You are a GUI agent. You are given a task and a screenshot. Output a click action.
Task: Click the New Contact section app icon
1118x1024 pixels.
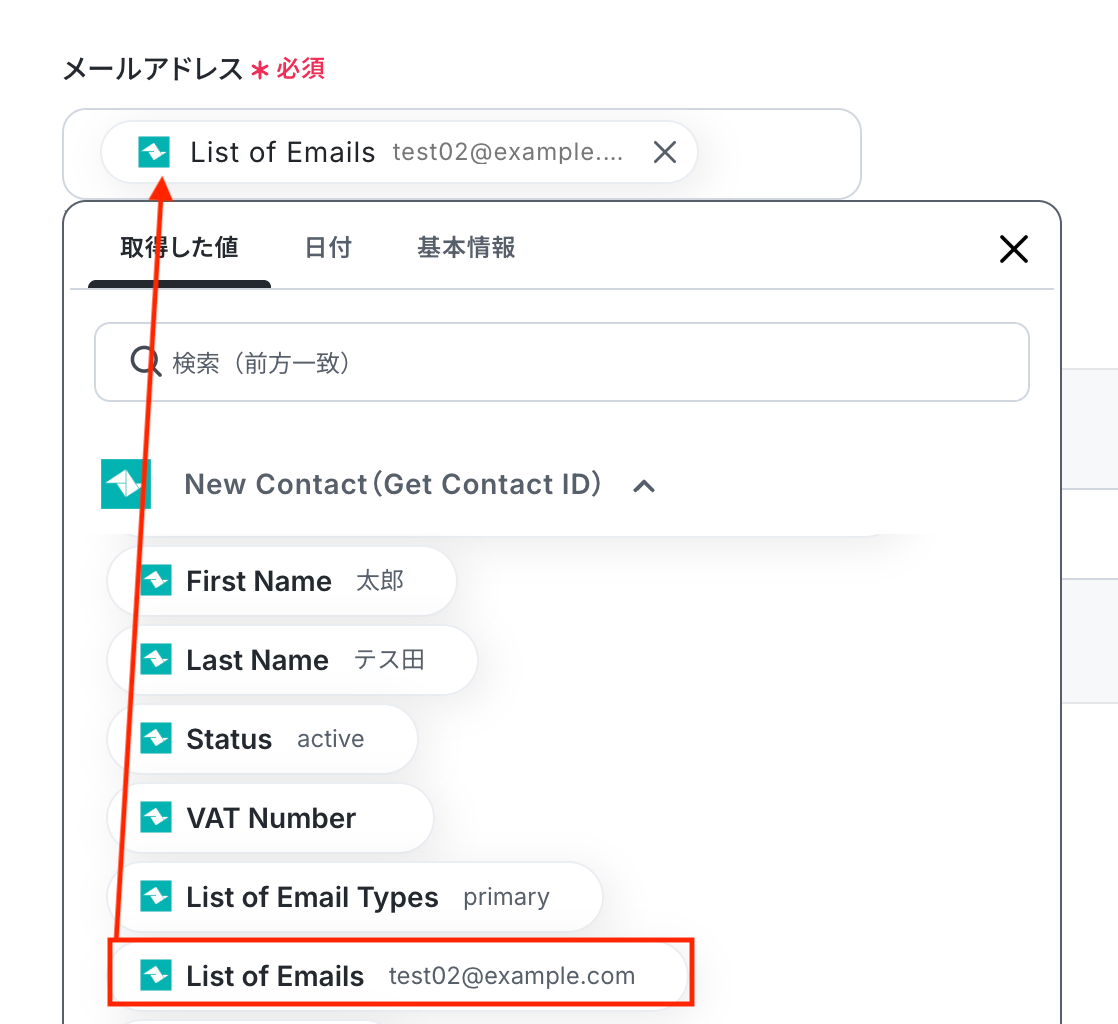click(x=125, y=484)
